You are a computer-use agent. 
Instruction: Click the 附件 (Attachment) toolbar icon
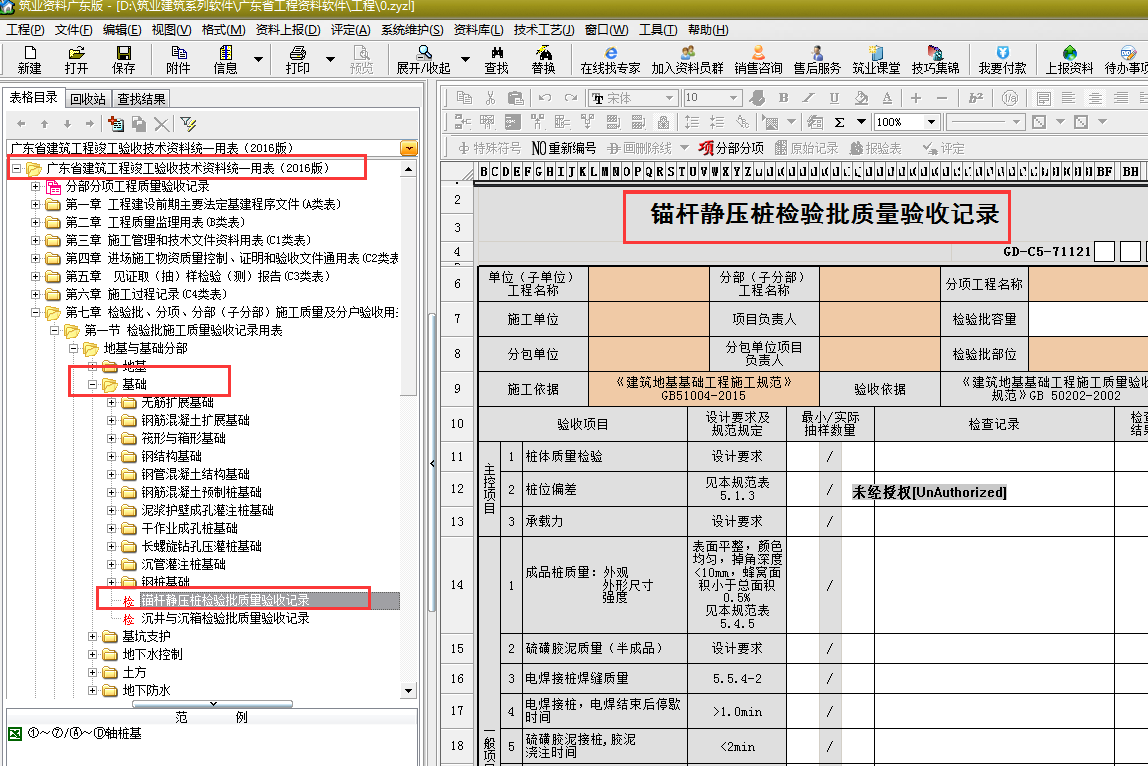pyautogui.click(x=178, y=59)
